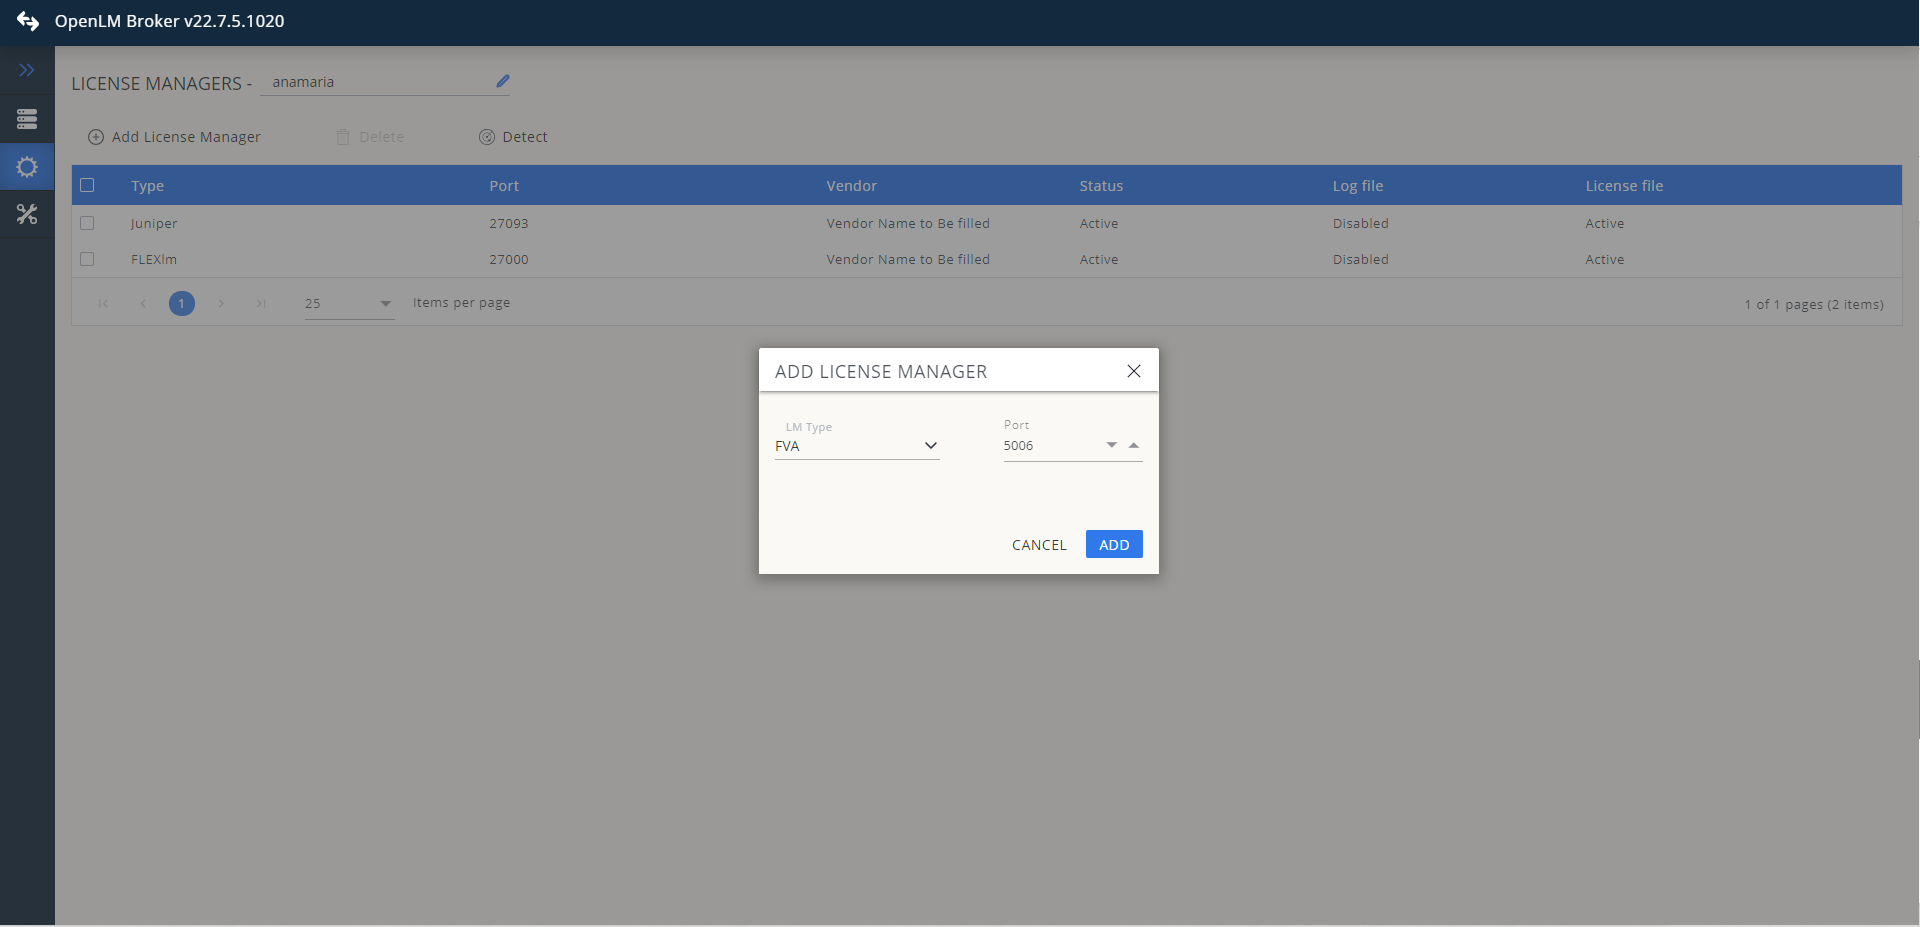1920x927 pixels.
Task: Click the OpenLM logo in the header
Action: pos(28,21)
